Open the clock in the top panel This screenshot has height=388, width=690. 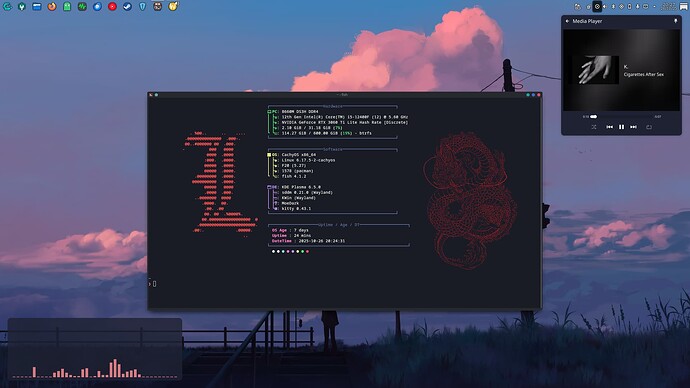point(669,7)
